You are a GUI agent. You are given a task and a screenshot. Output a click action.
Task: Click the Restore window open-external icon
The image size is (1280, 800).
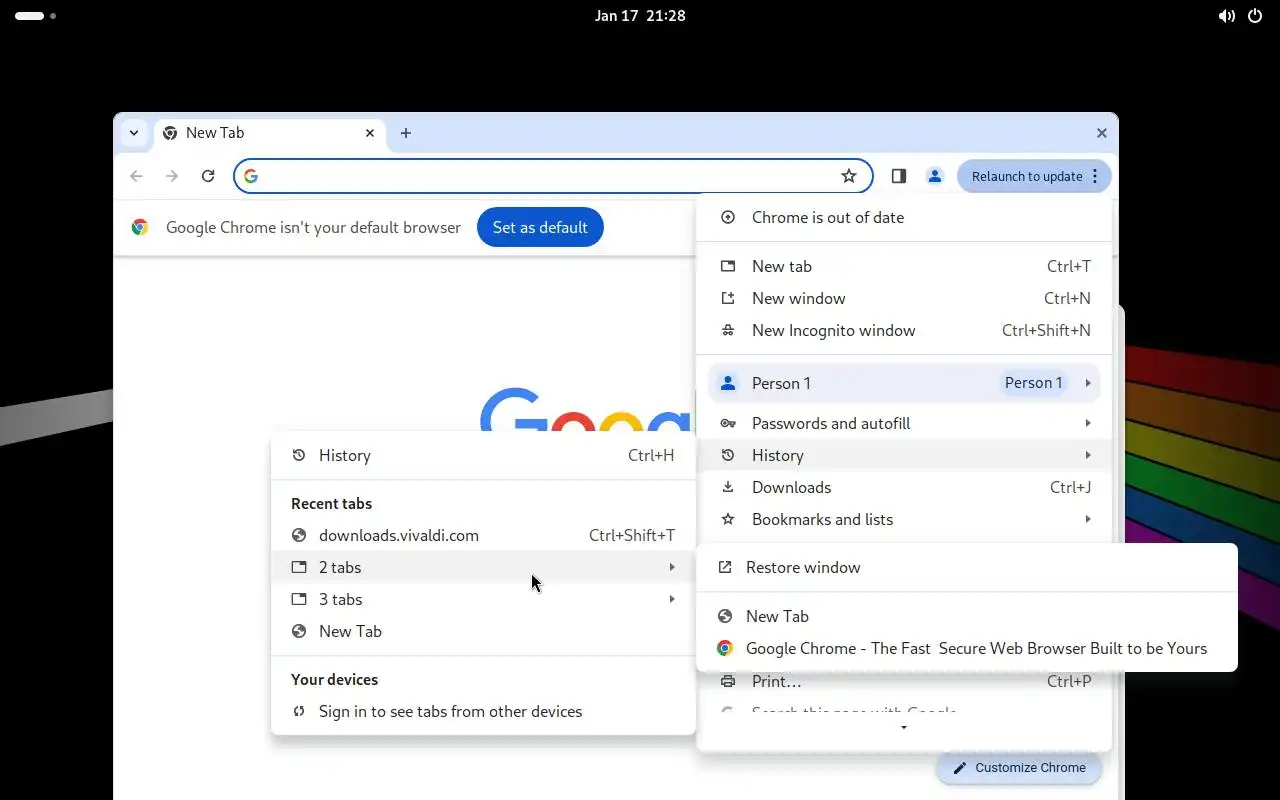pos(725,567)
